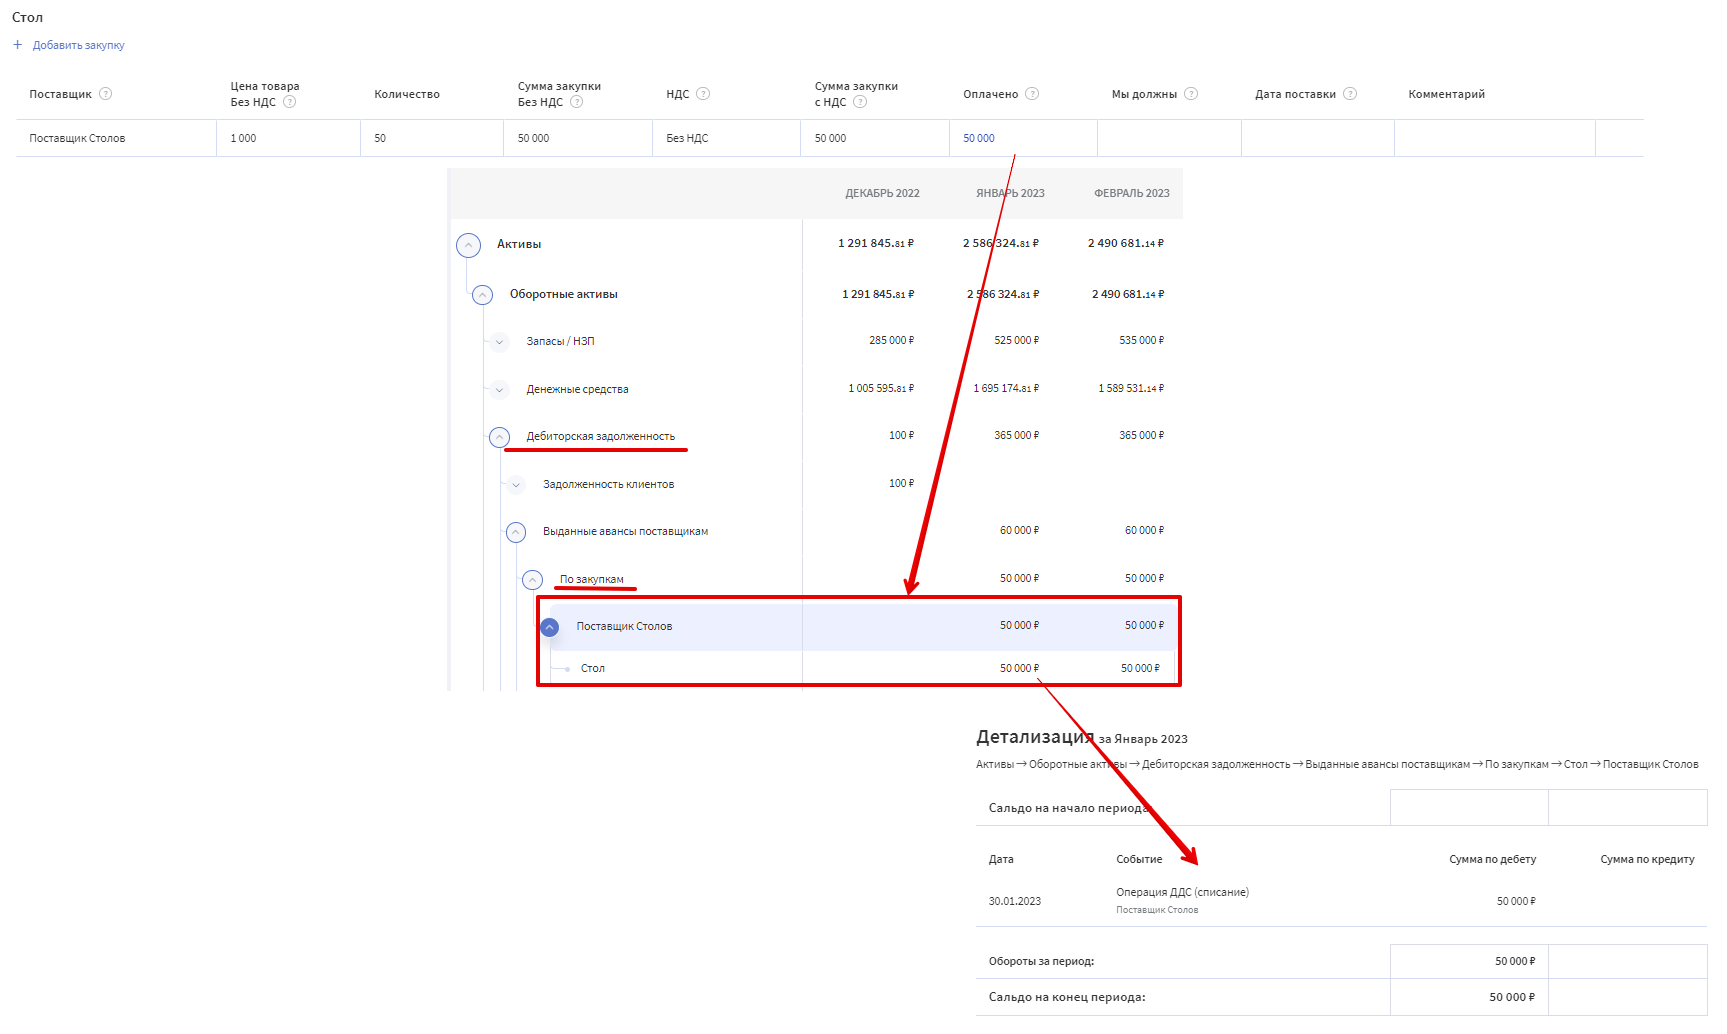Click the ДЕКАБРЬ 2022 column header
This screenshot has height=1034, width=1727.
[882, 194]
